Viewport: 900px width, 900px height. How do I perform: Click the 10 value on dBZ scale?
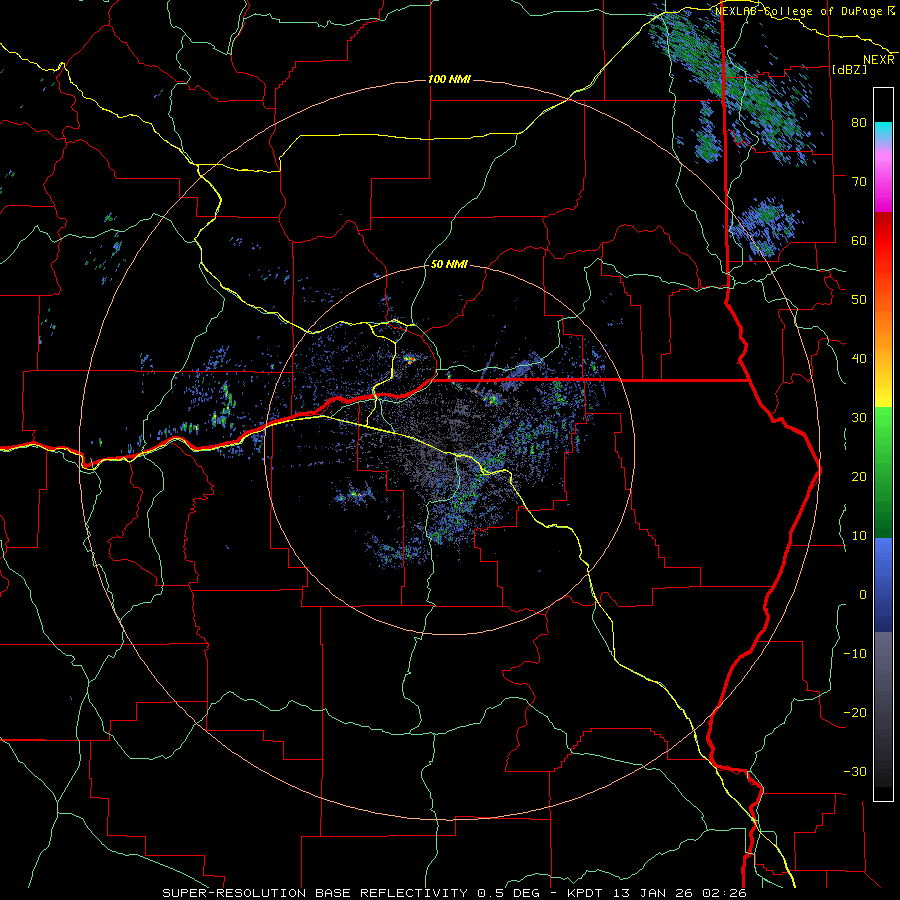click(859, 536)
